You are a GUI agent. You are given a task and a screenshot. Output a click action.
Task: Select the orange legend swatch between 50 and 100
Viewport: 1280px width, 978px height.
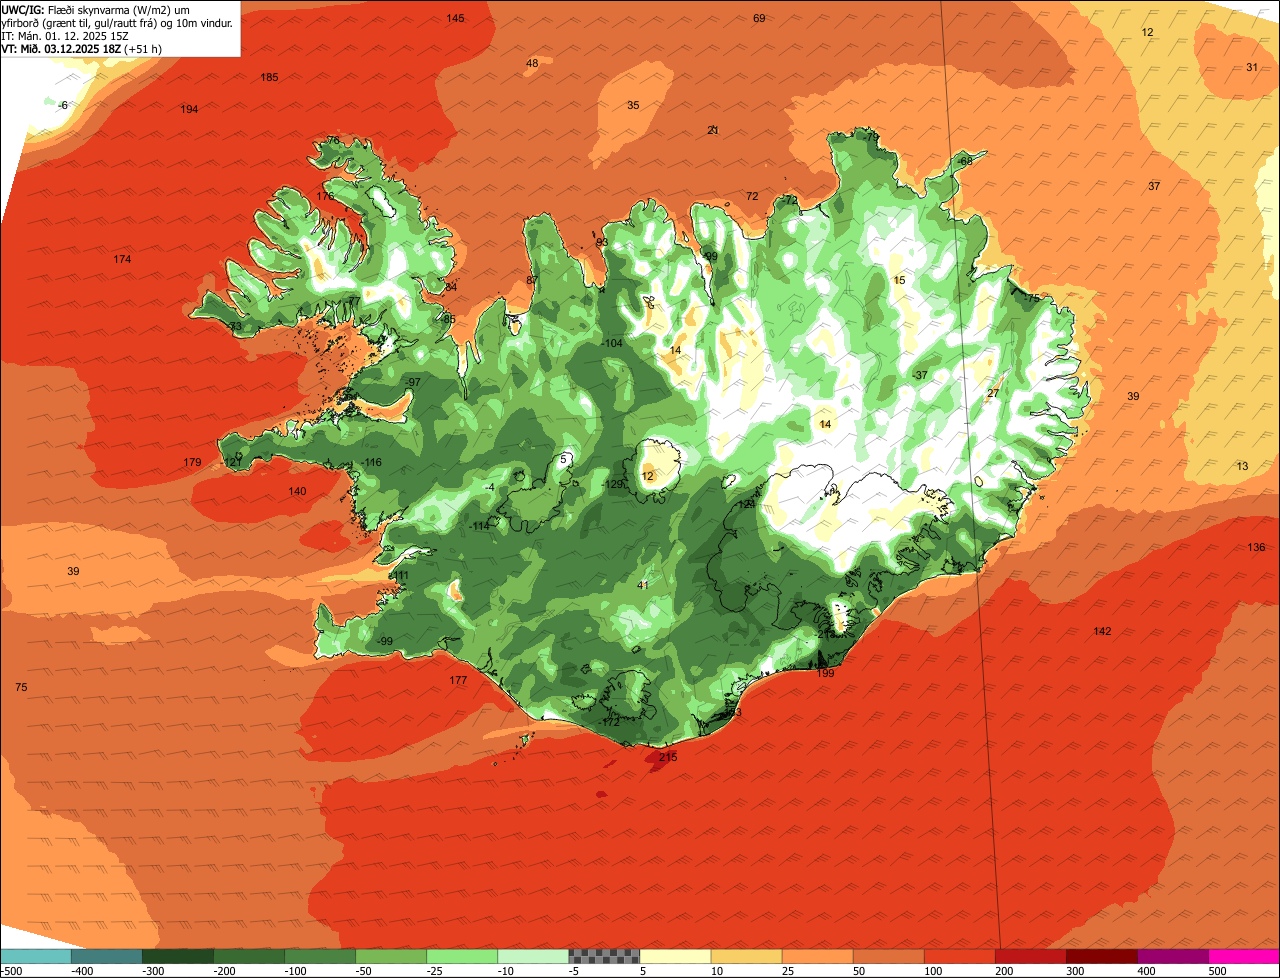pyautogui.click(x=889, y=956)
